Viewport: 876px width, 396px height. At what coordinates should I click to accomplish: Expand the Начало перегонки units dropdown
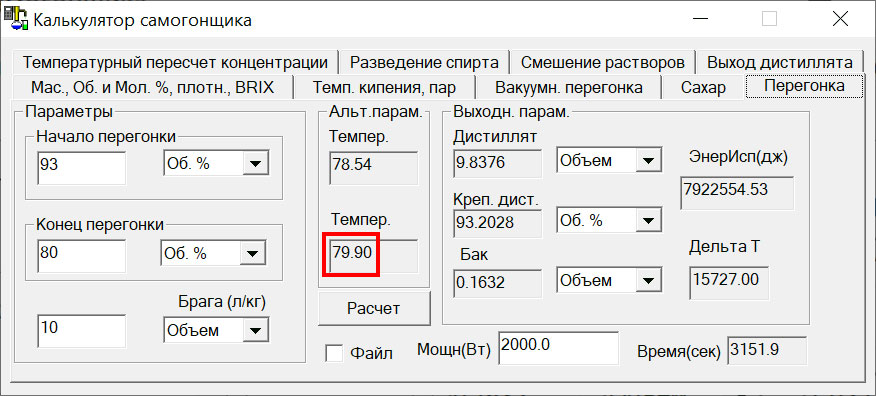[x=255, y=163]
